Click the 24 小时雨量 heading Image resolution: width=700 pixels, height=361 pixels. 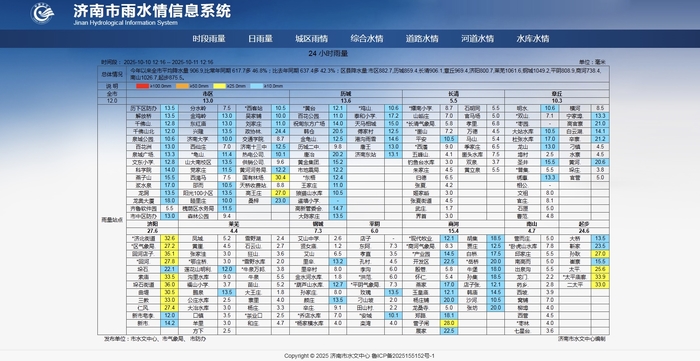coord(328,54)
